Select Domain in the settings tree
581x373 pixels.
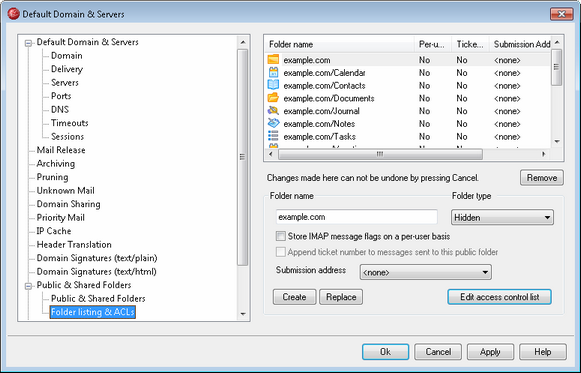point(67,56)
